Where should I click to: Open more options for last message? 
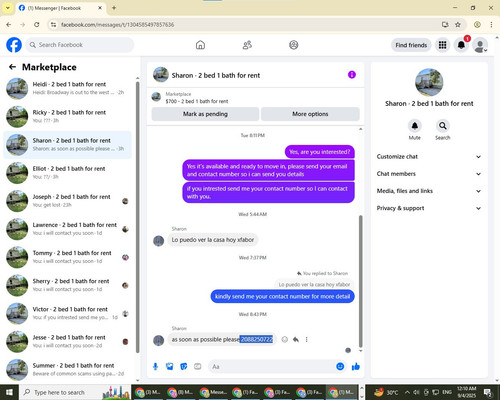click(x=306, y=340)
